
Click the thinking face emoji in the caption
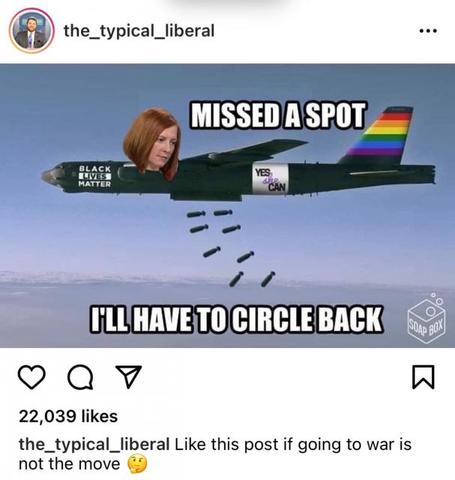138,464
